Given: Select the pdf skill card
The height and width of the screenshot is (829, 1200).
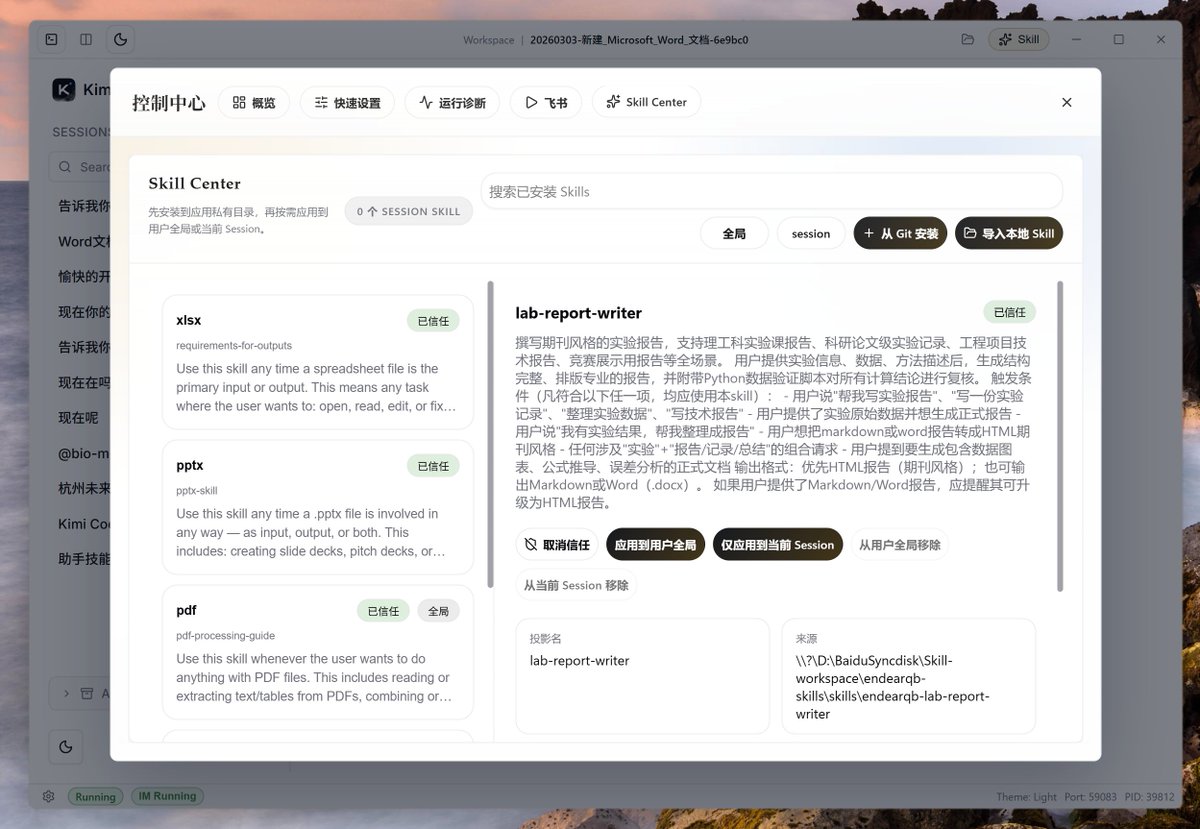Looking at the screenshot, I should coord(317,652).
